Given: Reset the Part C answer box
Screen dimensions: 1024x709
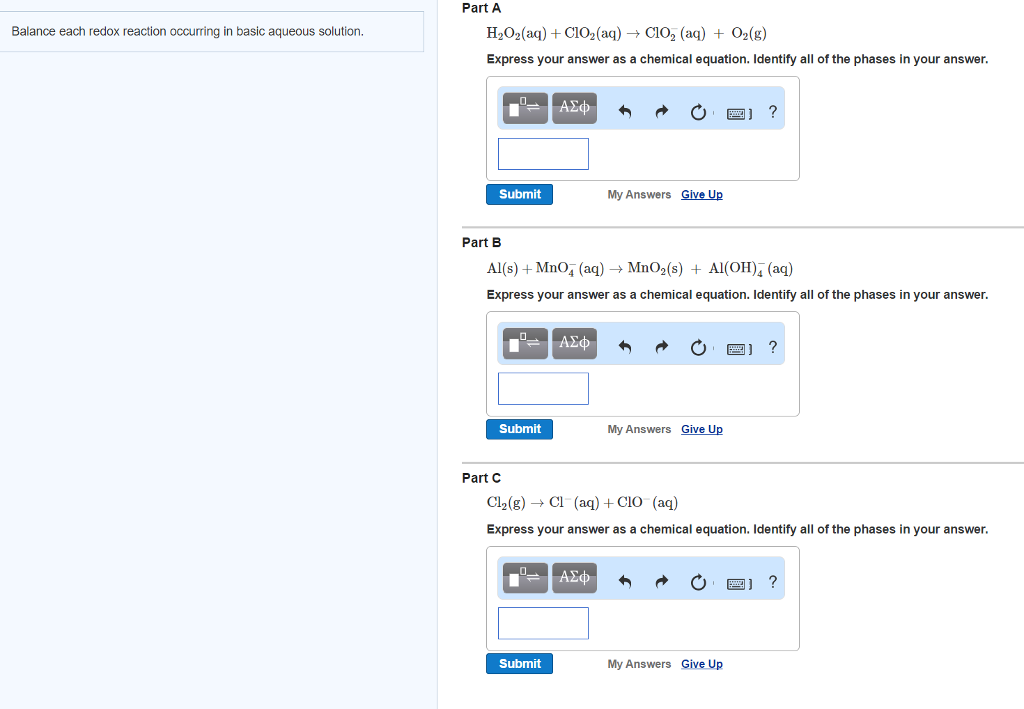Looking at the screenshot, I should tap(698, 582).
